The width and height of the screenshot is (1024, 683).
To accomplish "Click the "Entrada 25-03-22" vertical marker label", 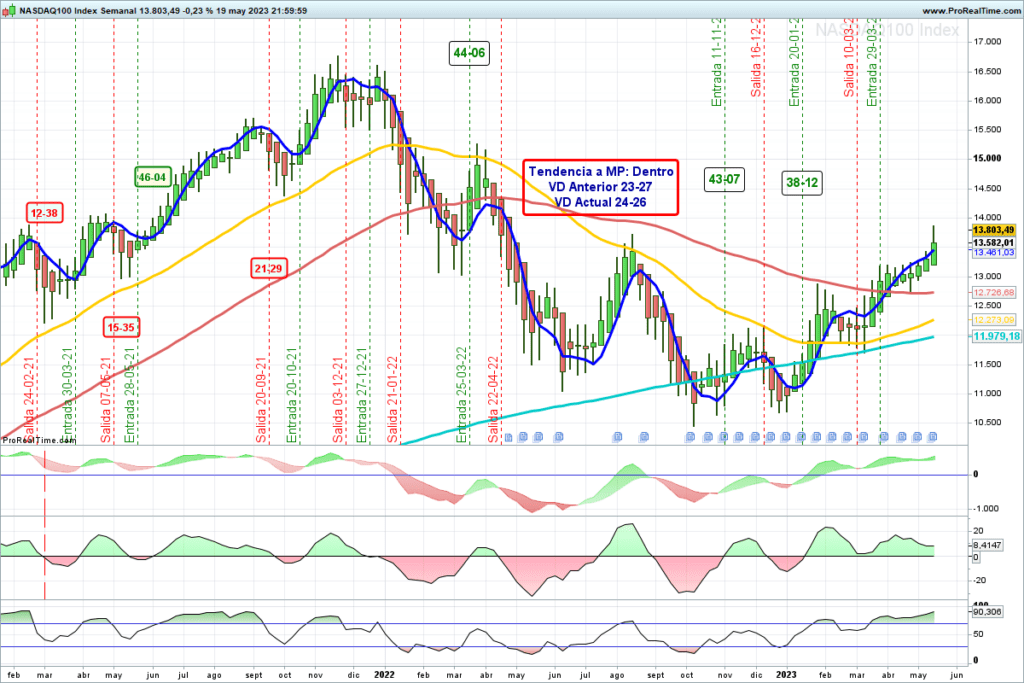I will point(462,394).
